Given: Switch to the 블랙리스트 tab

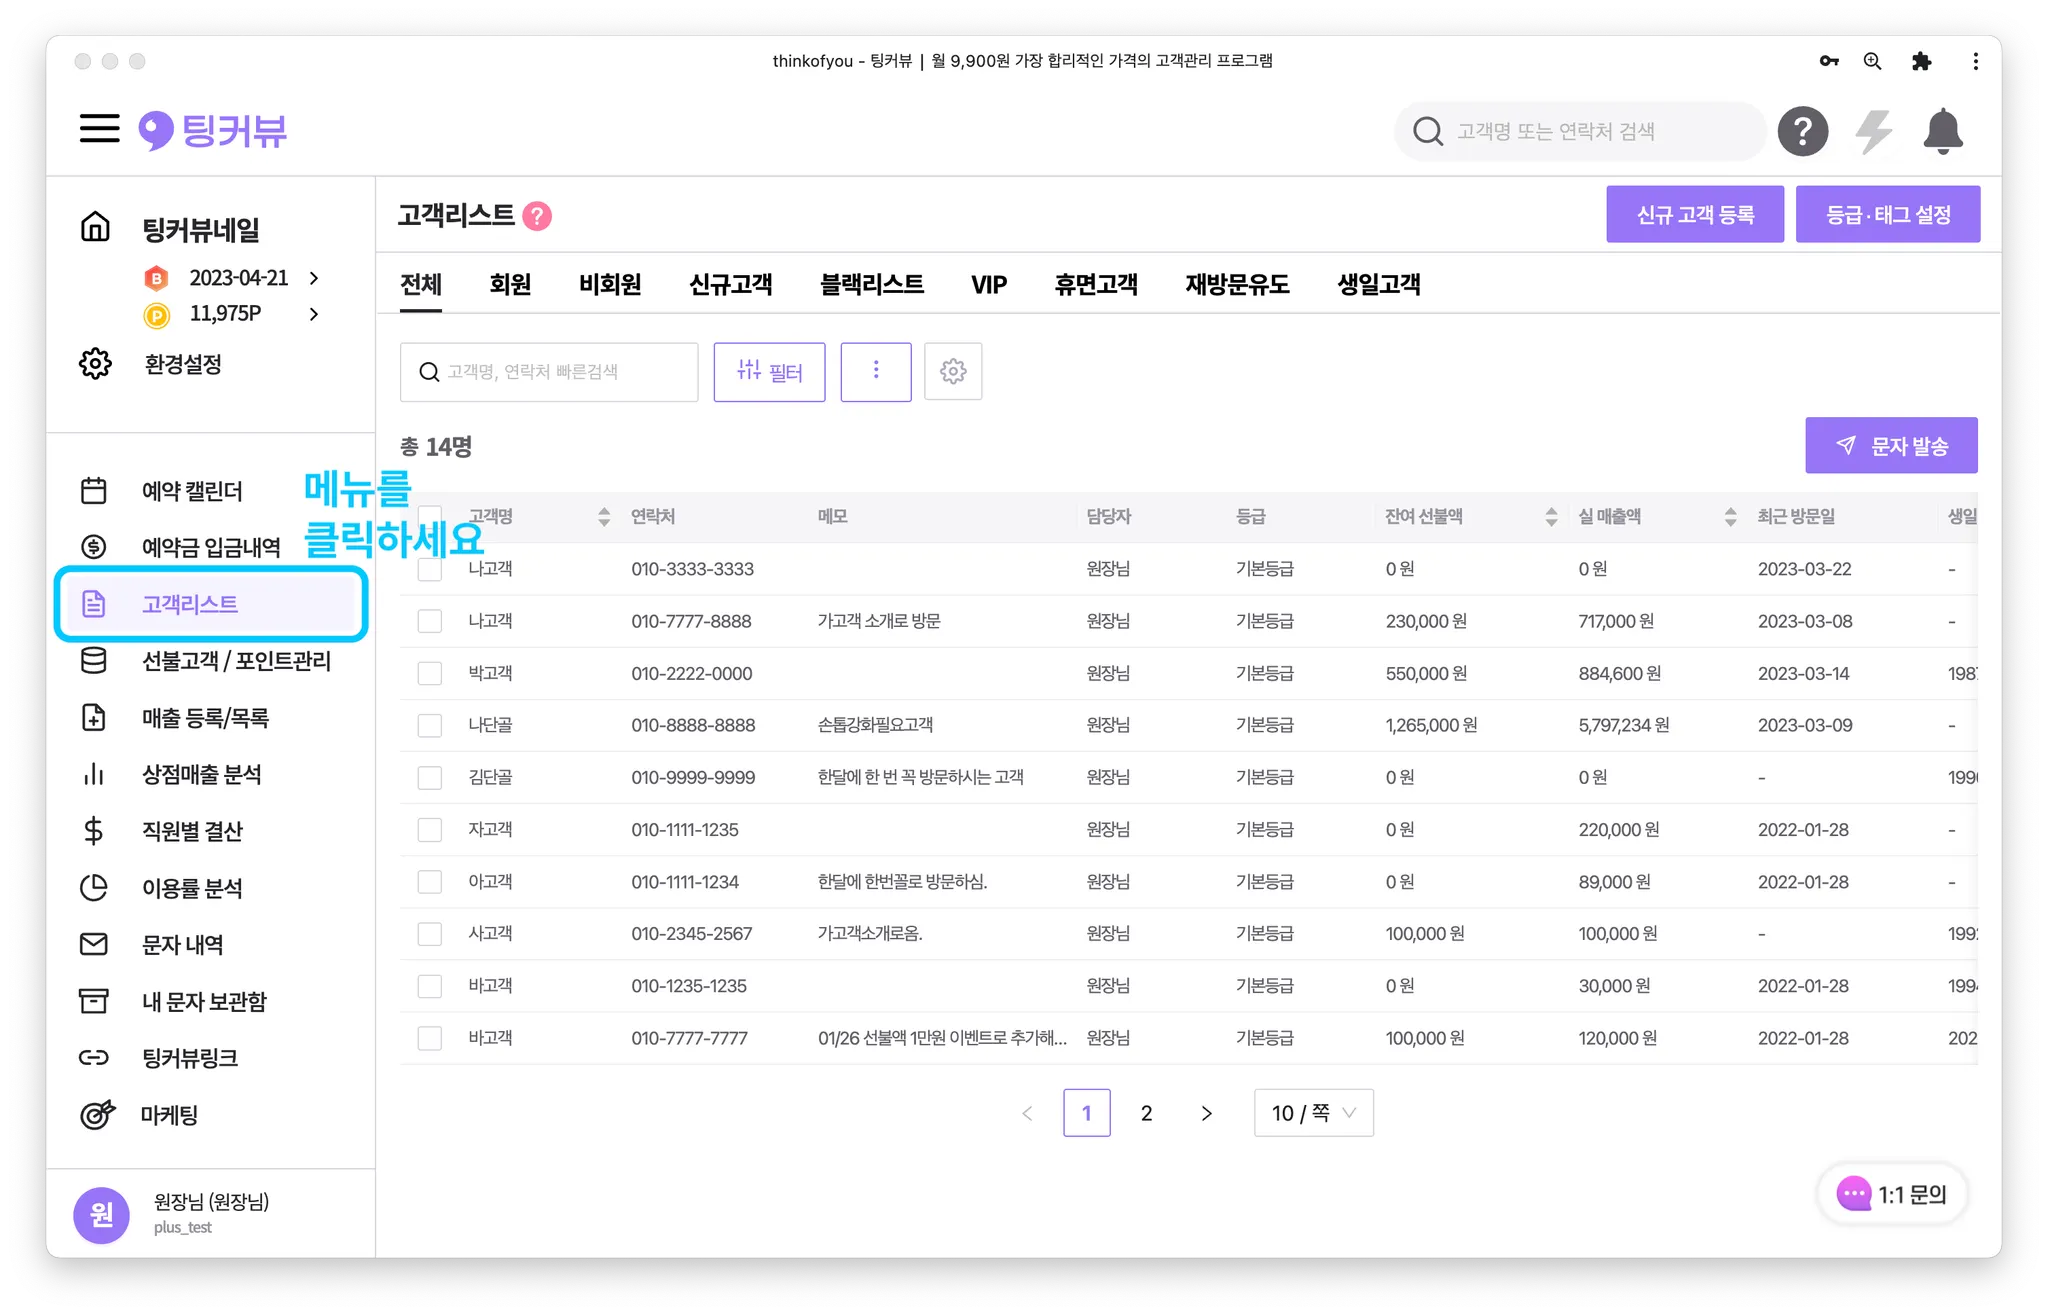Looking at the screenshot, I should [871, 285].
